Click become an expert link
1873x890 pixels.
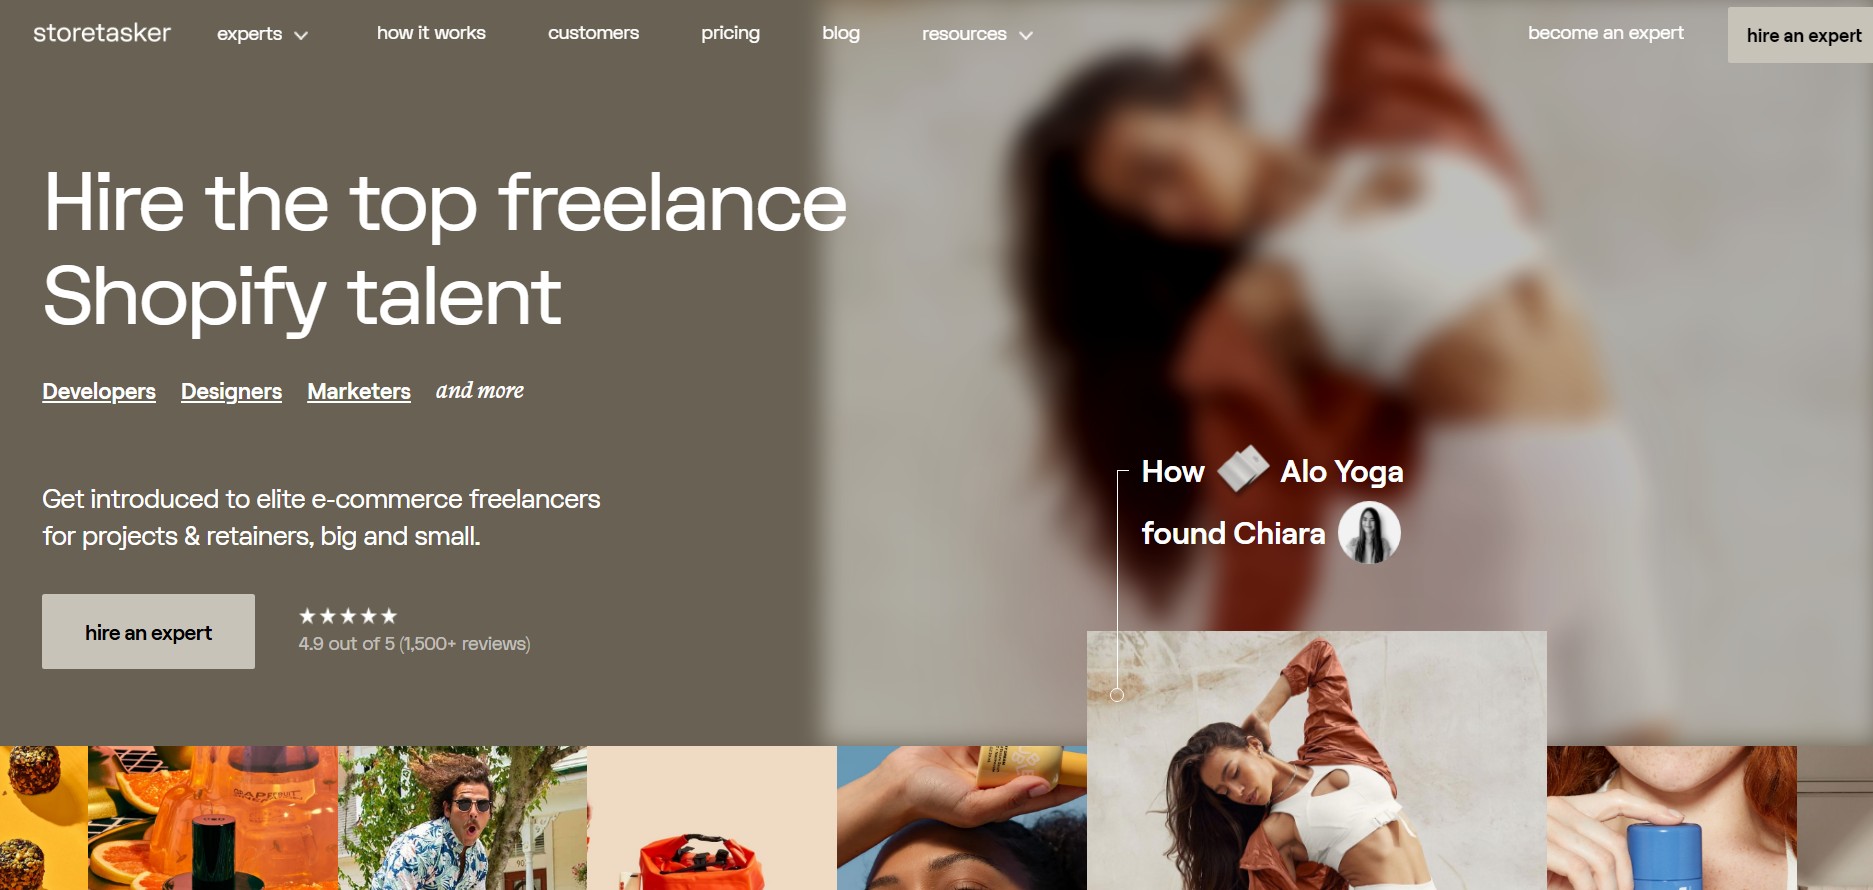coord(1606,33)
